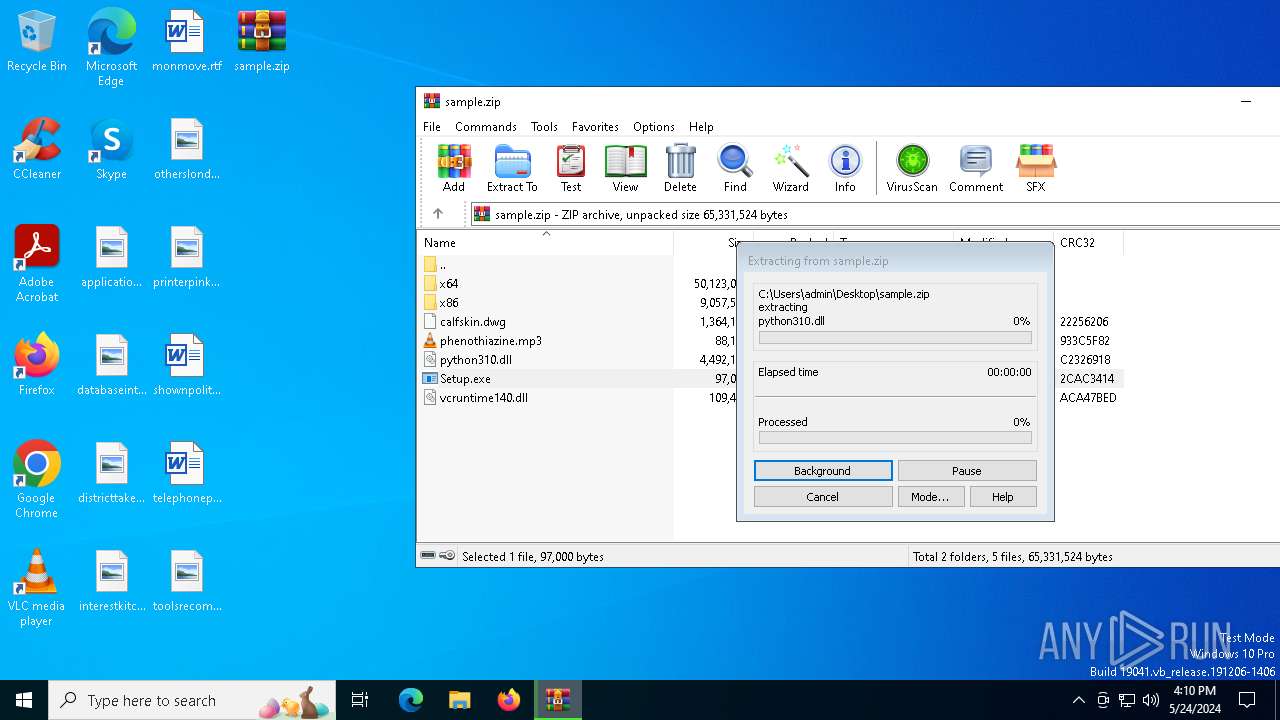Pause the extraction
Image resolution: width=1280 pixels, height=720 pixels.
(x=967, y=471)
